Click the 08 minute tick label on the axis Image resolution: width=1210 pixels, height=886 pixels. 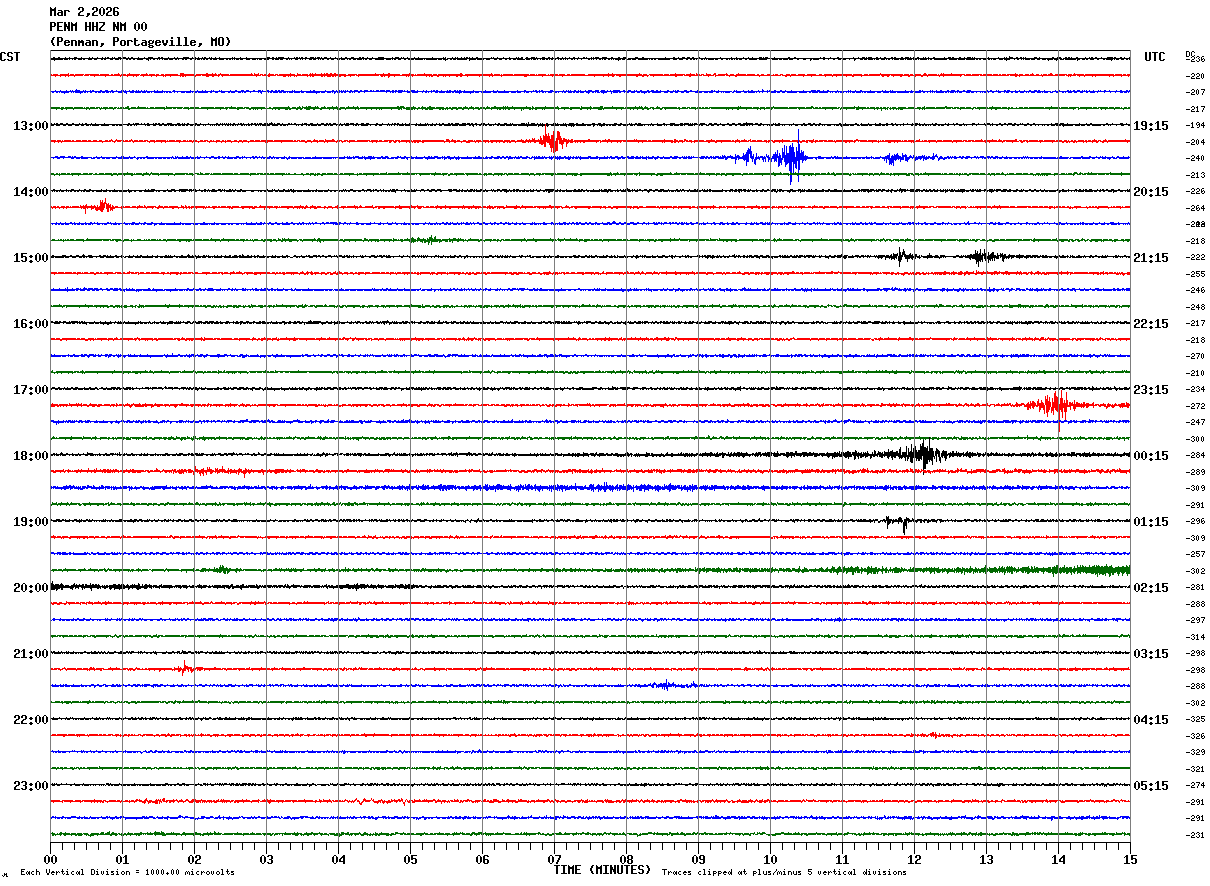pos(626,859)
